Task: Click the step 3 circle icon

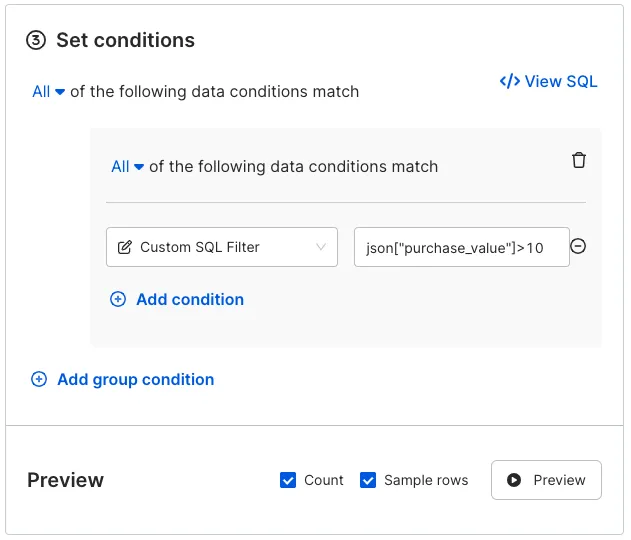Action: [x=36, y=40]
